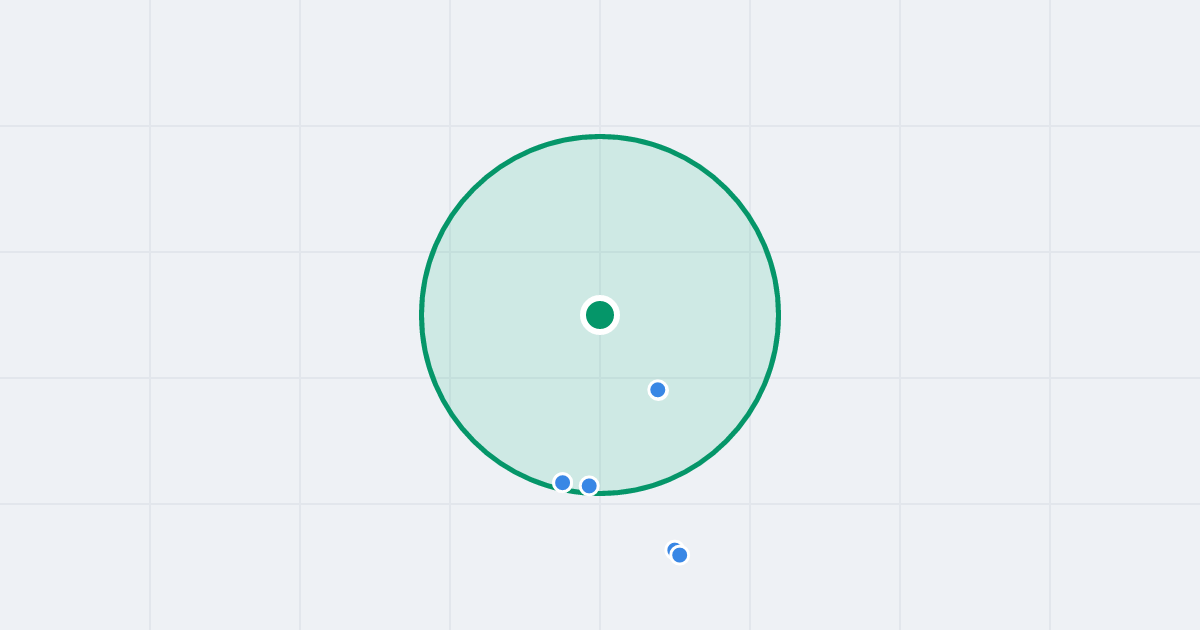The image size is (1200, 630).
Task: Click the empty grid cell in the top-left corner
Action: [75, 63]
